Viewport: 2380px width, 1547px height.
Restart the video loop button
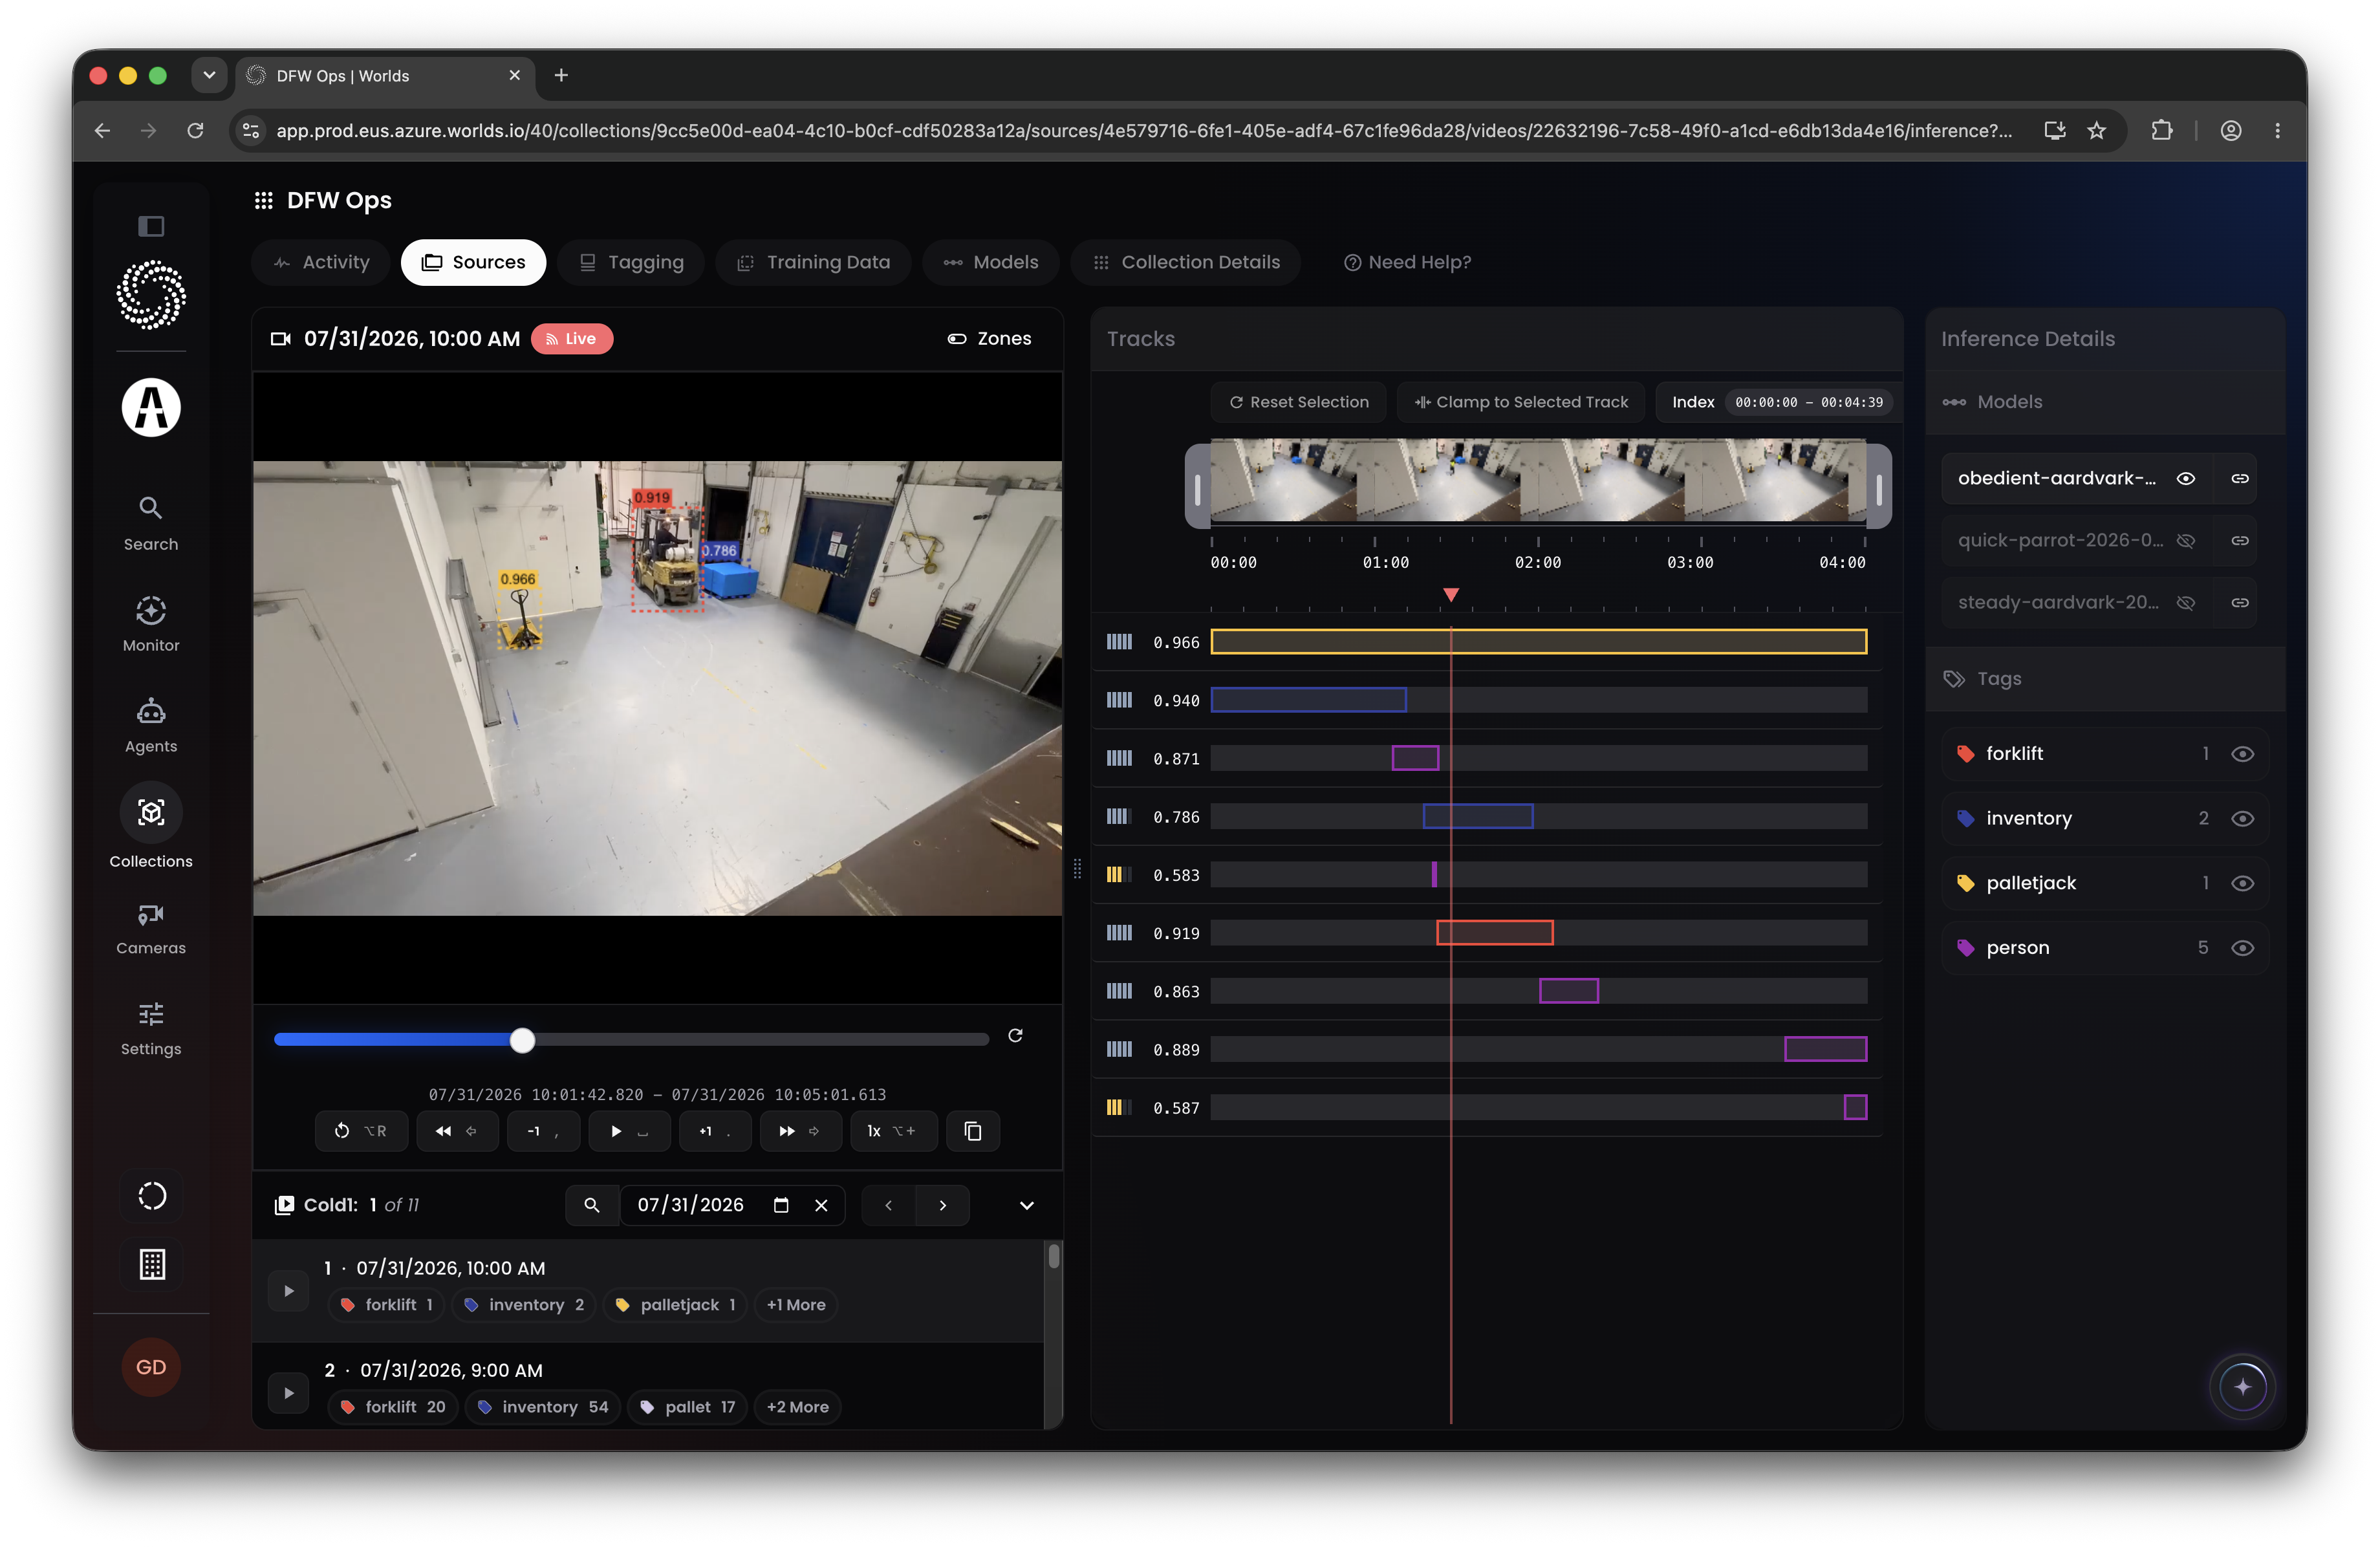click(x=361, y=1131)
